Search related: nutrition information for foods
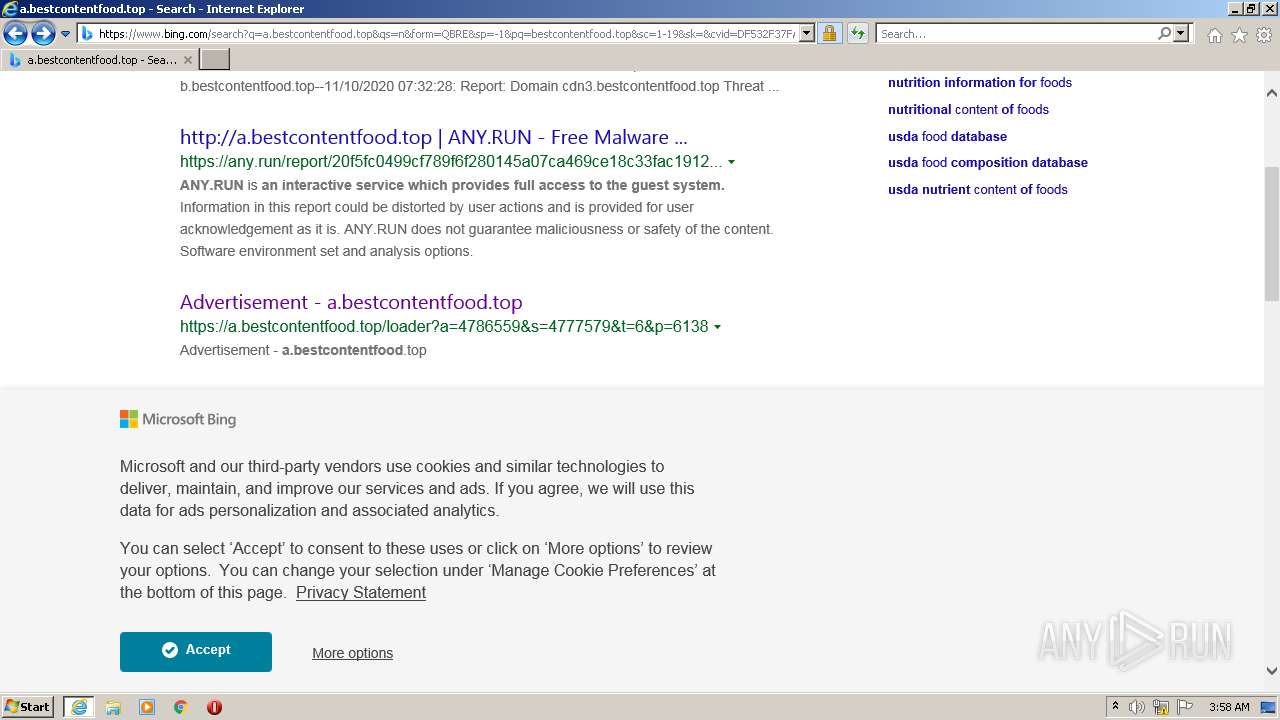1280x720 pixels. click(x=980, y=83)
